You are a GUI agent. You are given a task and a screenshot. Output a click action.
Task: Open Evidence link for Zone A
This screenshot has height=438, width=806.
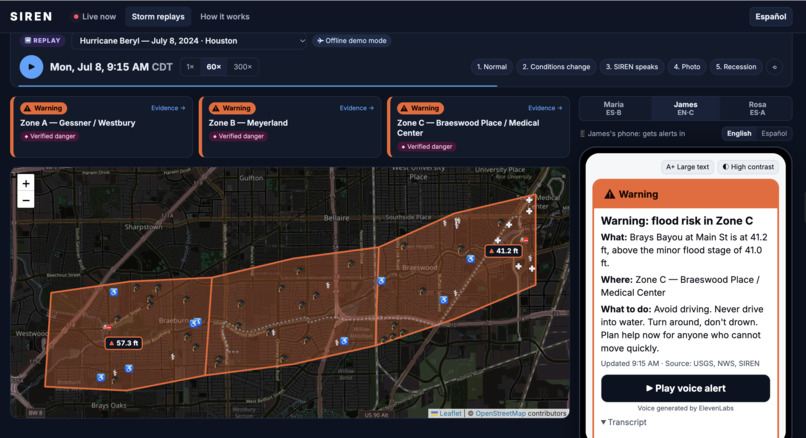coord(168,108)
